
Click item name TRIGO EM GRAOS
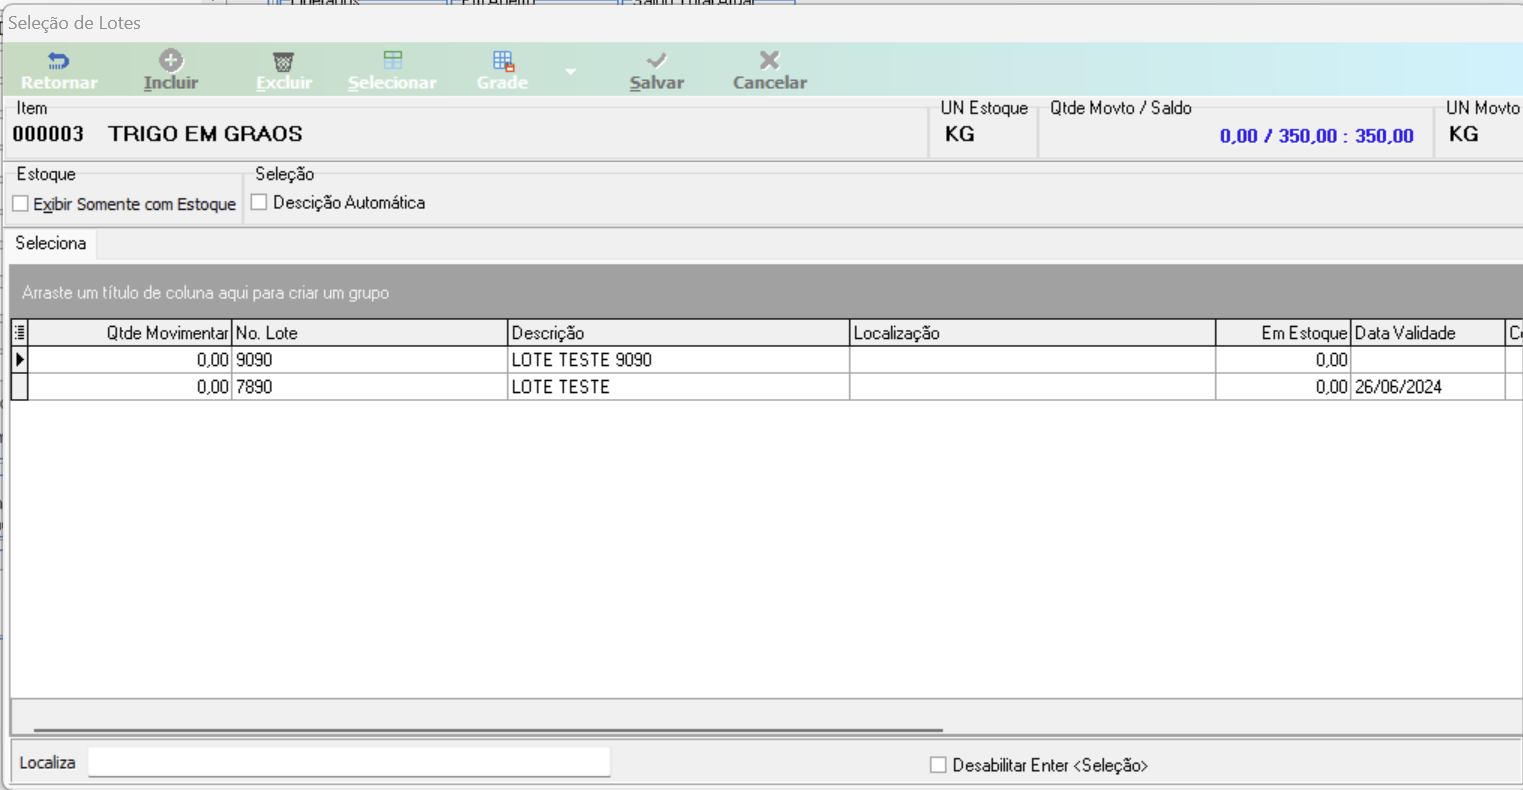click(x=205, y=134)
